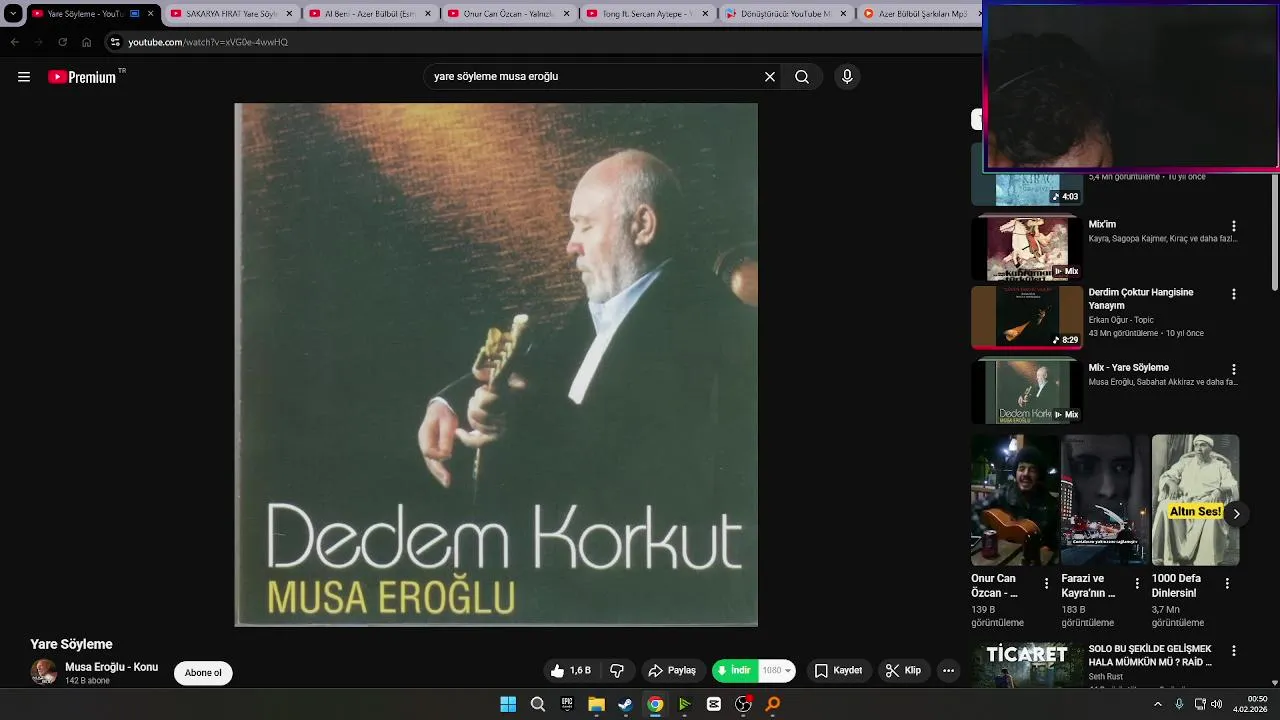
Task: Show next shorts with right chevron
Action: (x=1236, y=514)
